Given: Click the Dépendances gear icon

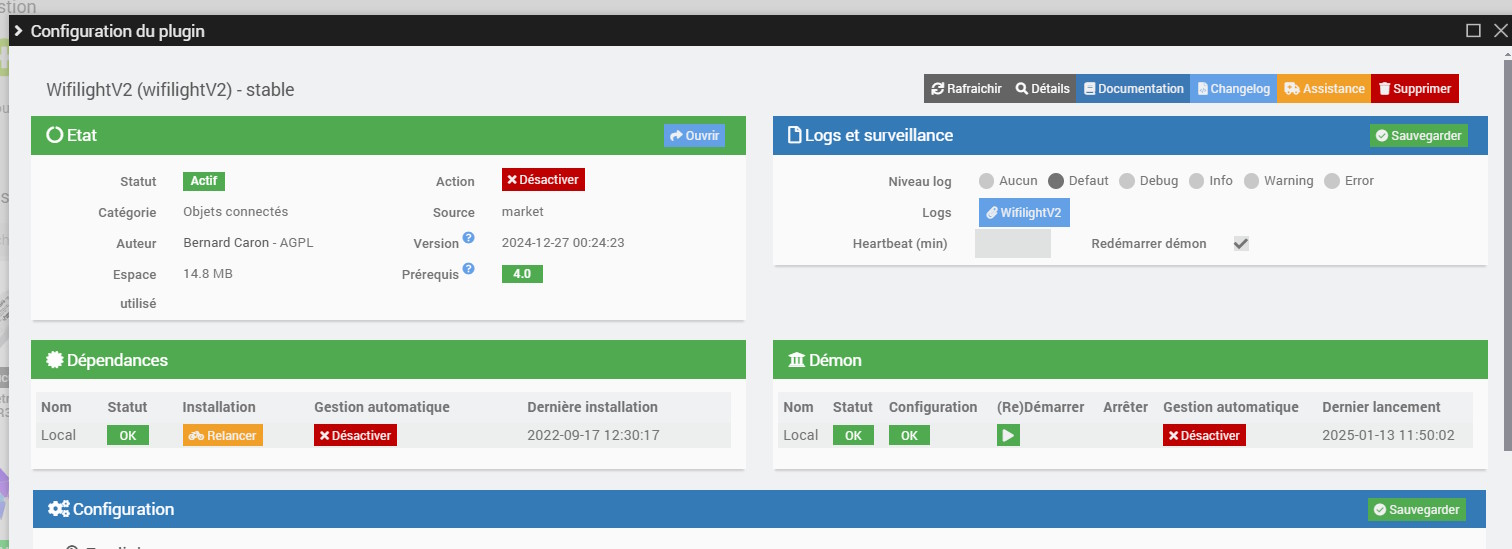Looking at the screenshot, I should point(55,360).
